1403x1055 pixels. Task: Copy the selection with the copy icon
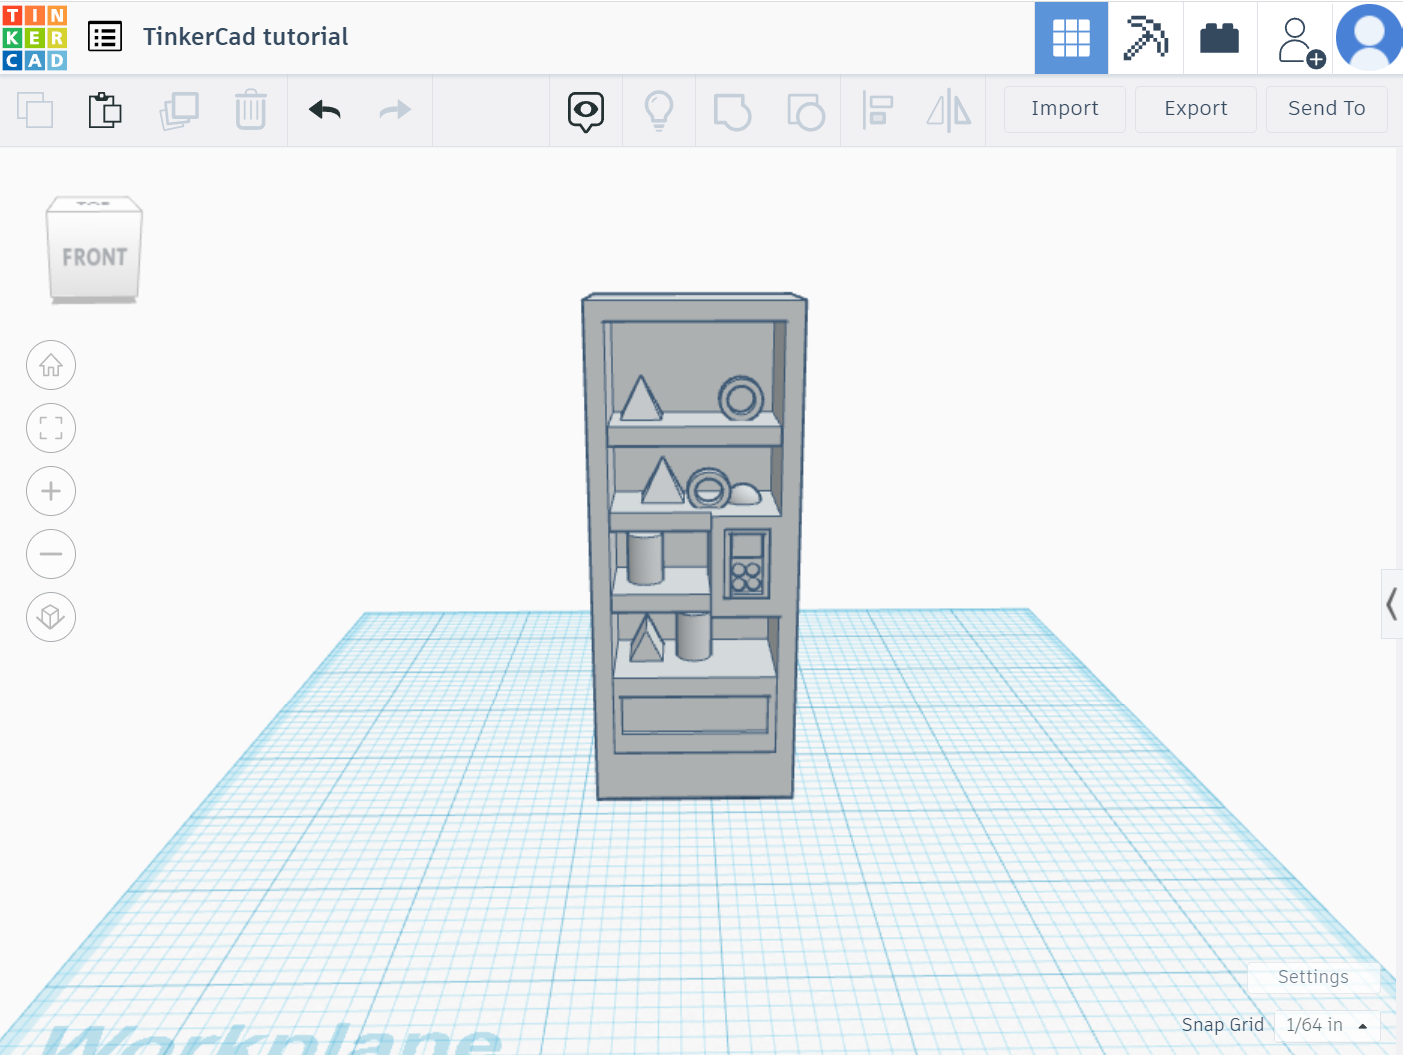[x=36, y=110]
